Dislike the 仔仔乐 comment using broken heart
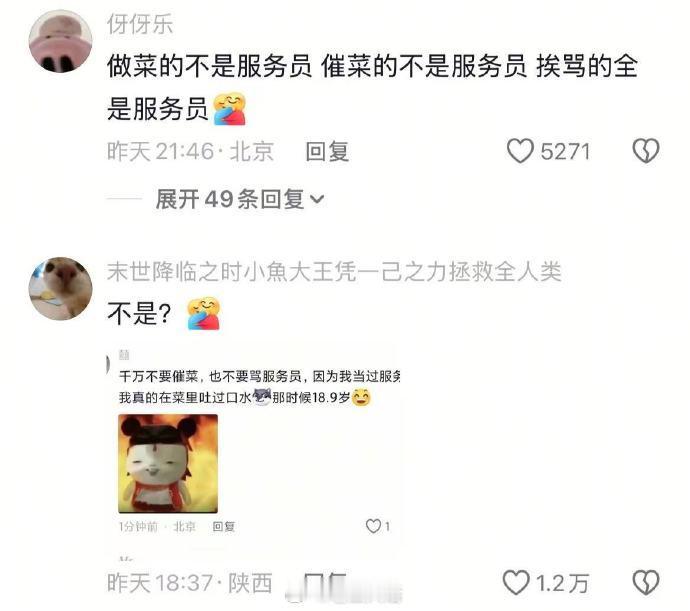 point(646,151)
